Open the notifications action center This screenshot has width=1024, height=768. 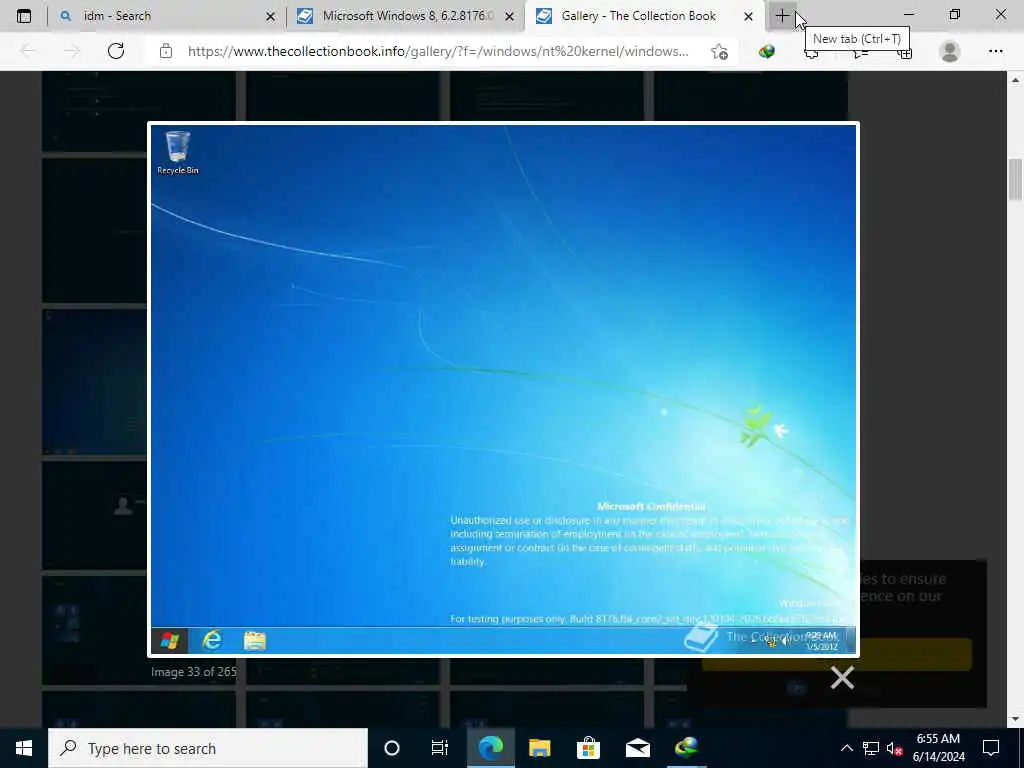click(x=991, y=748)
